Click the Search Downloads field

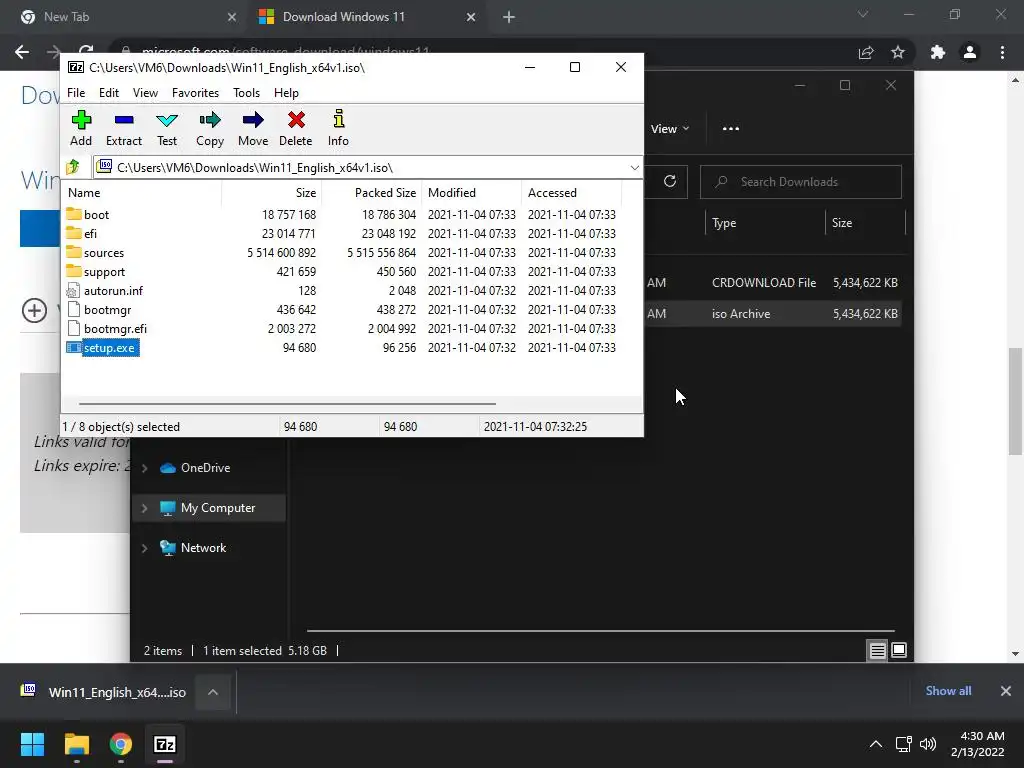[x=801, y=182]
